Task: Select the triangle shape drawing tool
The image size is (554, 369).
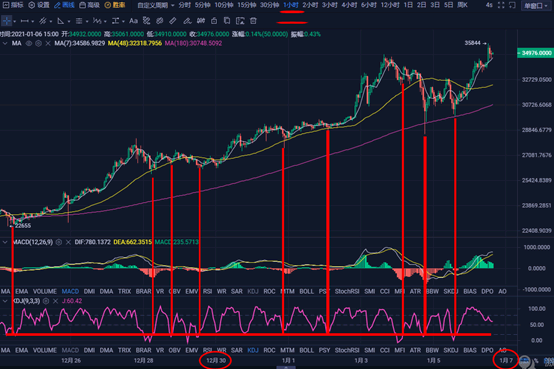Action: pos(61,21)
